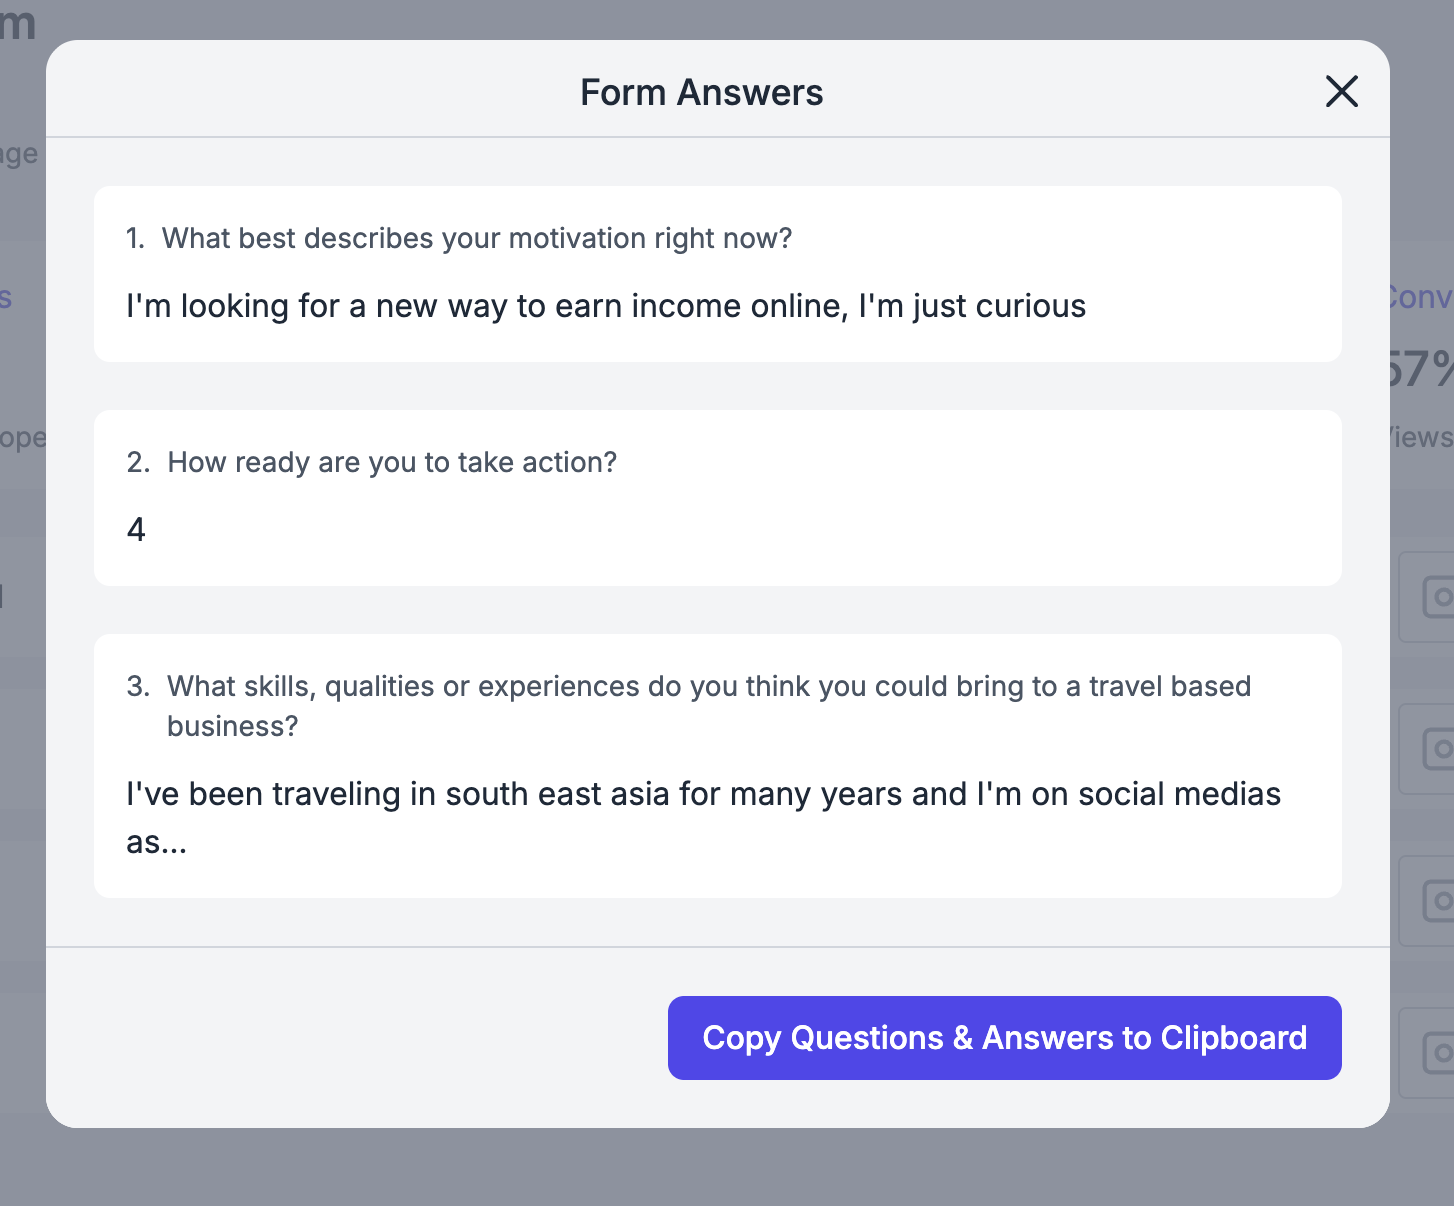Click the answer about earning income online

pos(606,306)
